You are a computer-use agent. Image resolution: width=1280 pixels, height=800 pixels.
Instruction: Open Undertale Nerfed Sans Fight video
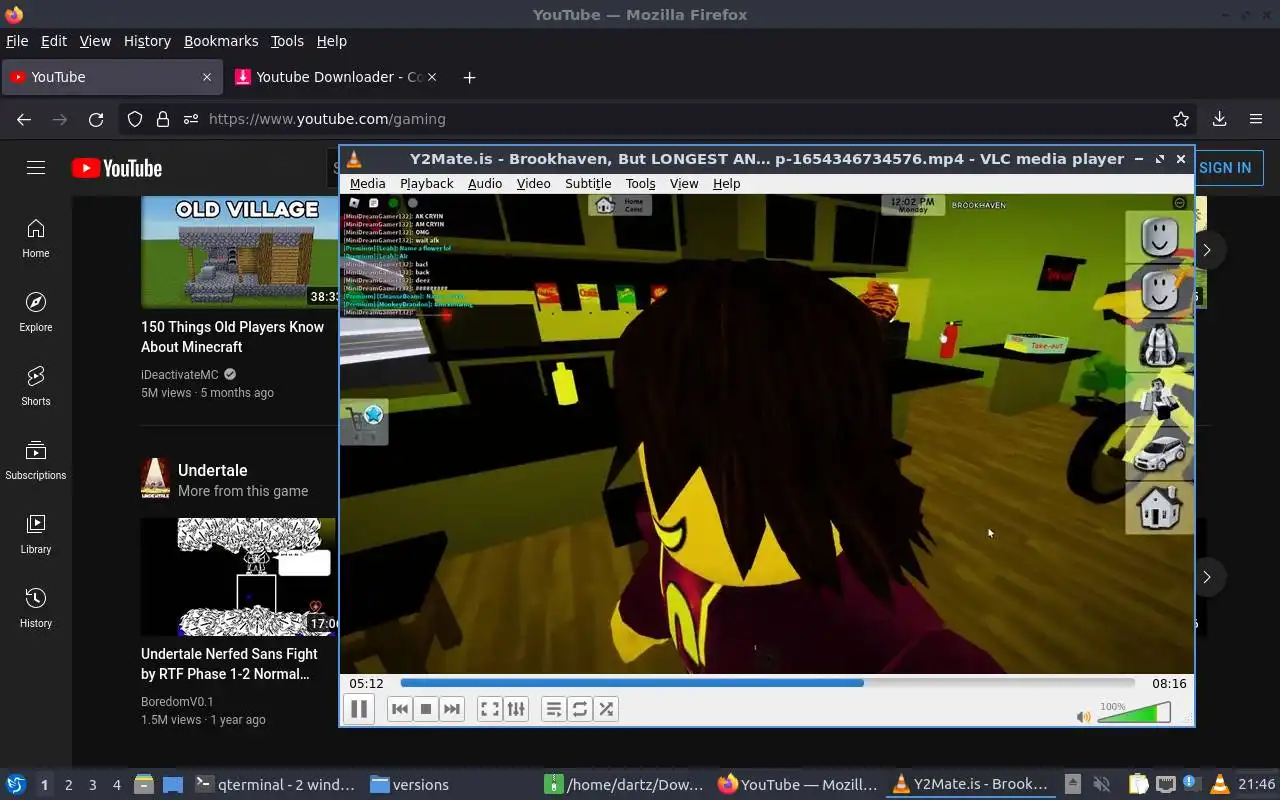(229, 664)
